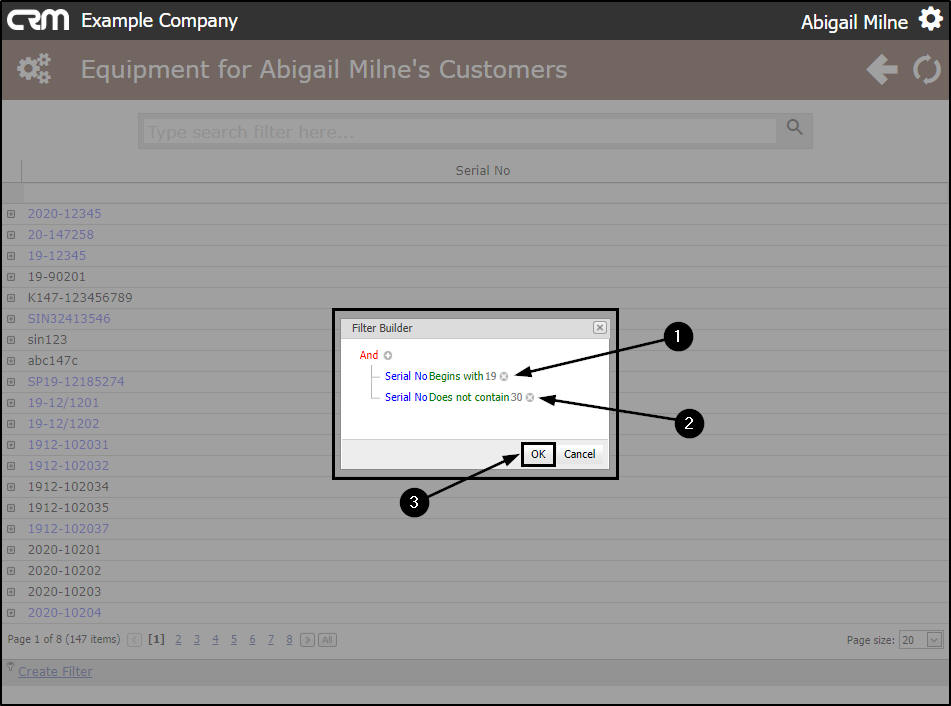Click the previous page arrow button
The width and height of the screenshot is (951, 706).
134,640
